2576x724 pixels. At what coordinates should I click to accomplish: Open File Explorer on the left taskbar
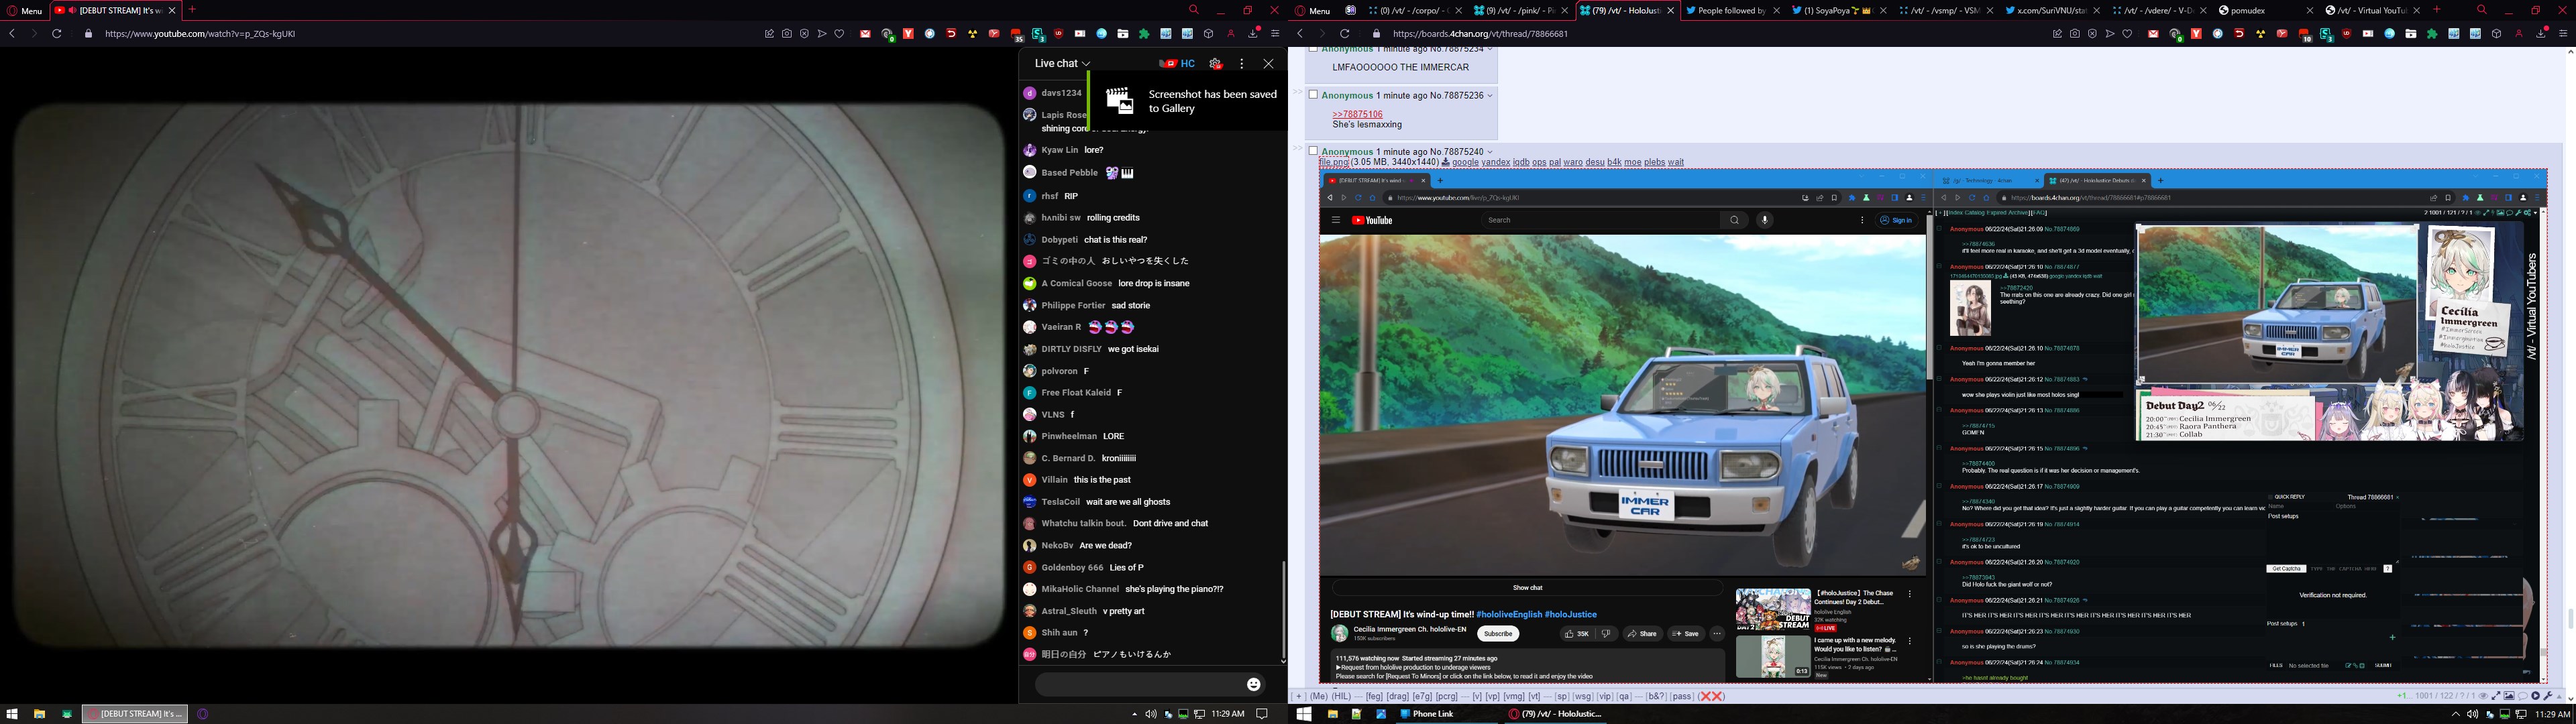(39, 714)
